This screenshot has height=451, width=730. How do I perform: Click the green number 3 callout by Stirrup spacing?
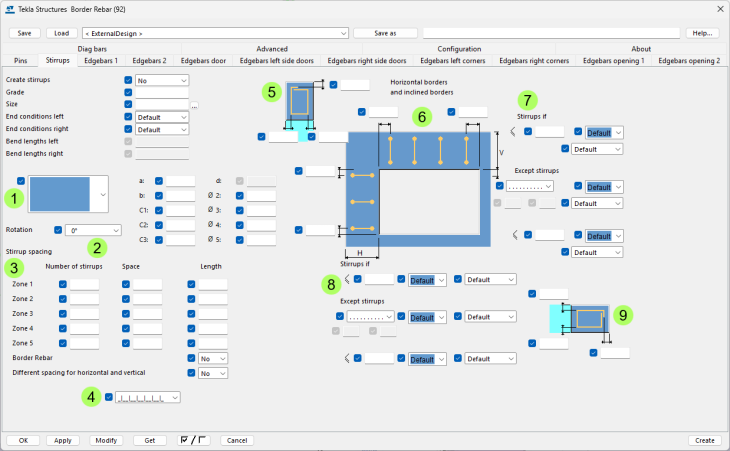14,267
